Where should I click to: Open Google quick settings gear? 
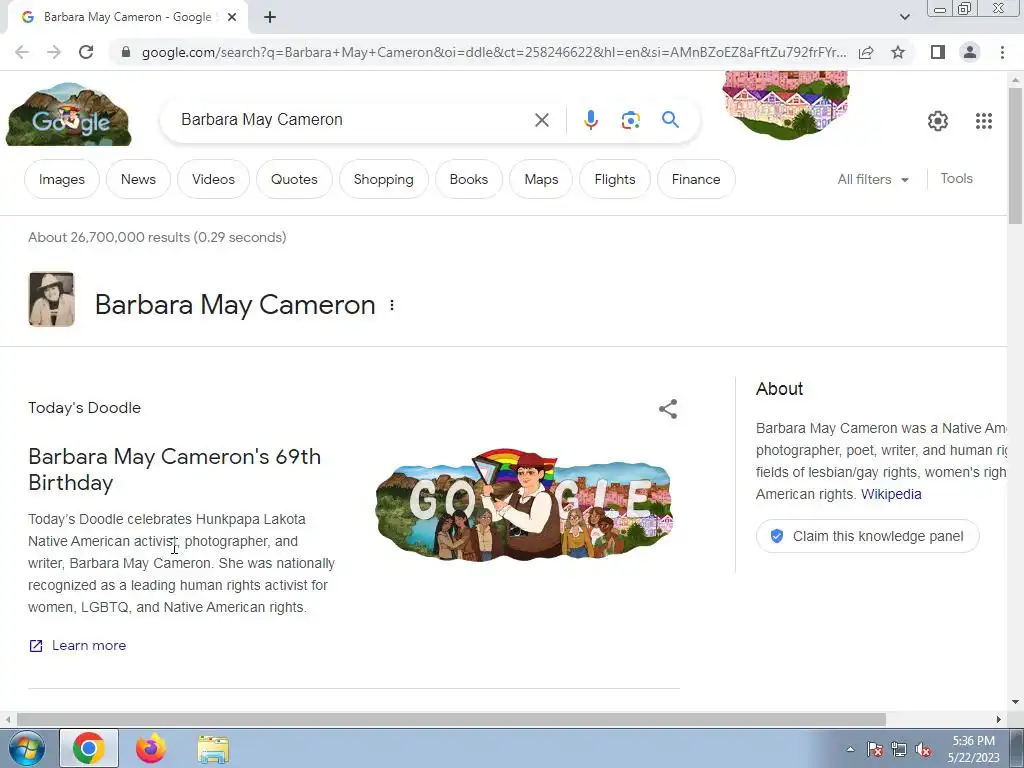(938, 121)
